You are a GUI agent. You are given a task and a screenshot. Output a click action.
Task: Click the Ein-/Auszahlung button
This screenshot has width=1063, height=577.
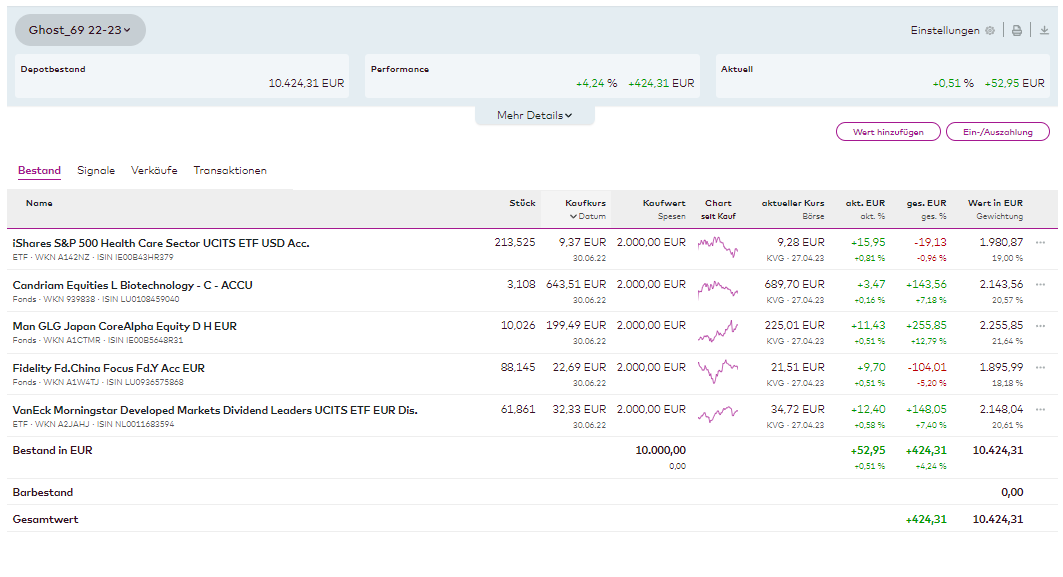coord(997,132)
